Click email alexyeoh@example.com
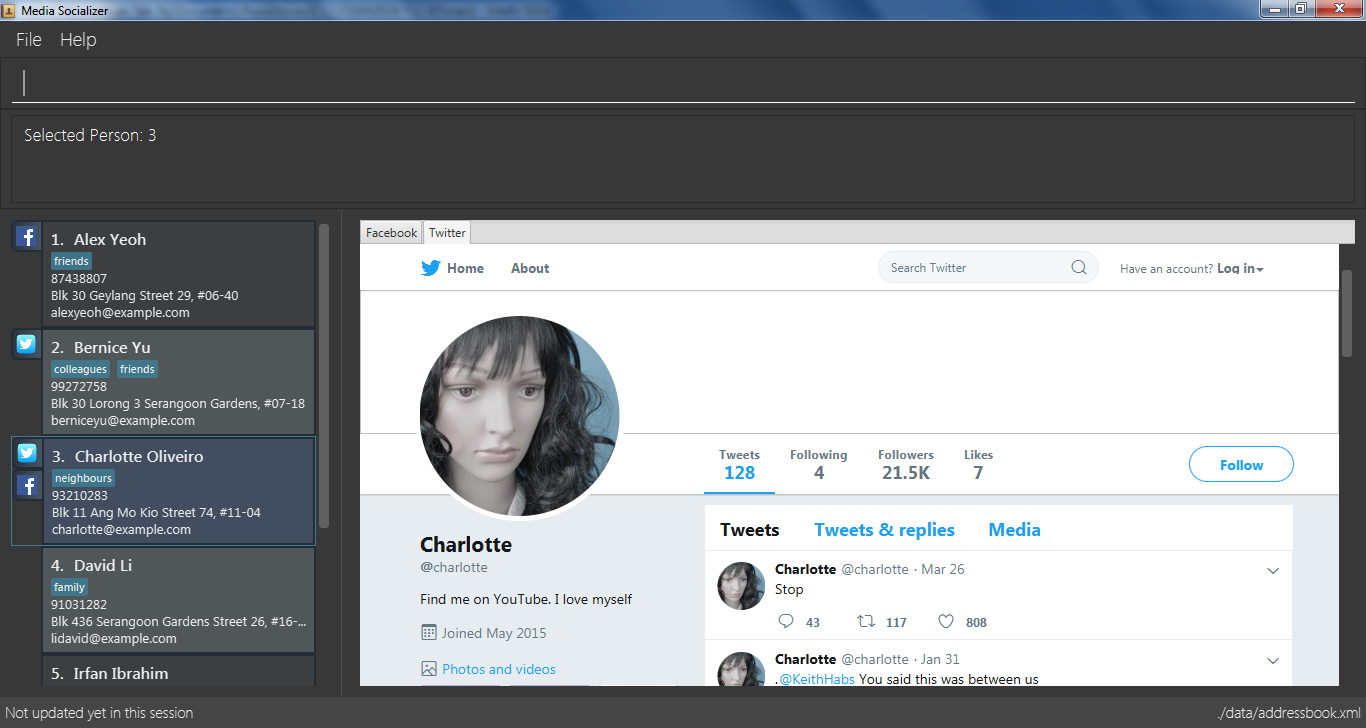Image resolution: width=1366 pixels, height=728 pixels. pos(120,312)
